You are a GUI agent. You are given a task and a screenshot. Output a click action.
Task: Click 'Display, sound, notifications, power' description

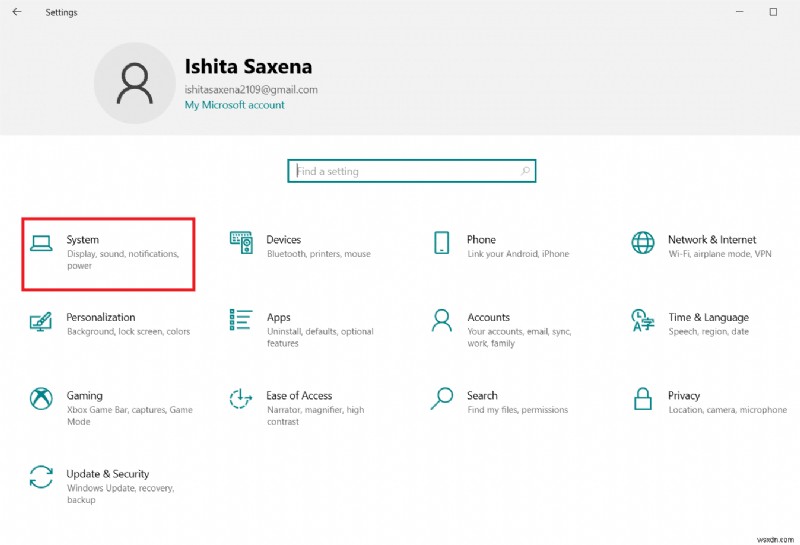pos(123,259)
